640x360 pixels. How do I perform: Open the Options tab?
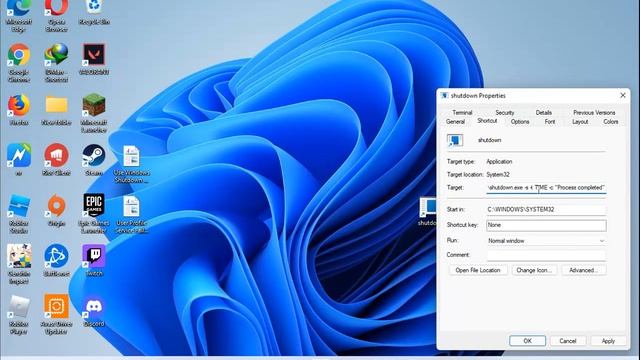520,122
